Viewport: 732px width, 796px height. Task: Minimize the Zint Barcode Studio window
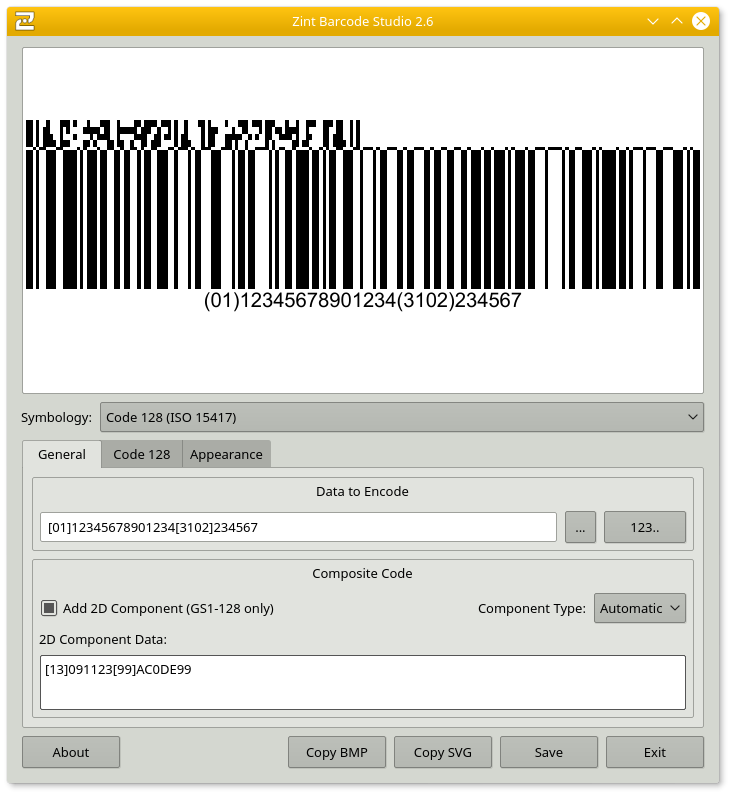(653, 21)
